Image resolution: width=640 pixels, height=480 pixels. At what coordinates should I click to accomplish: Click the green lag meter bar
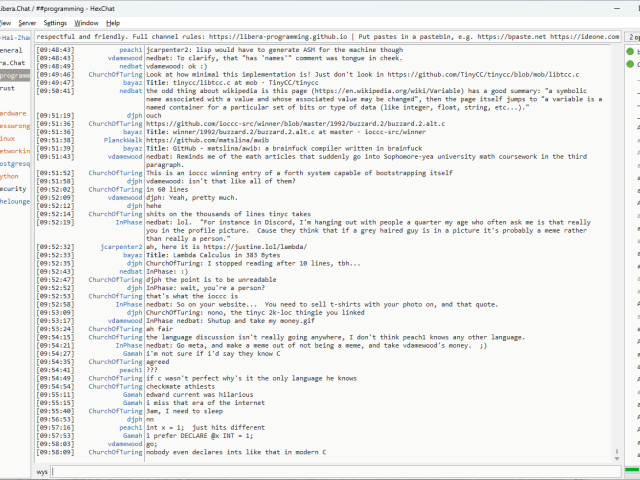click(632, 471)
